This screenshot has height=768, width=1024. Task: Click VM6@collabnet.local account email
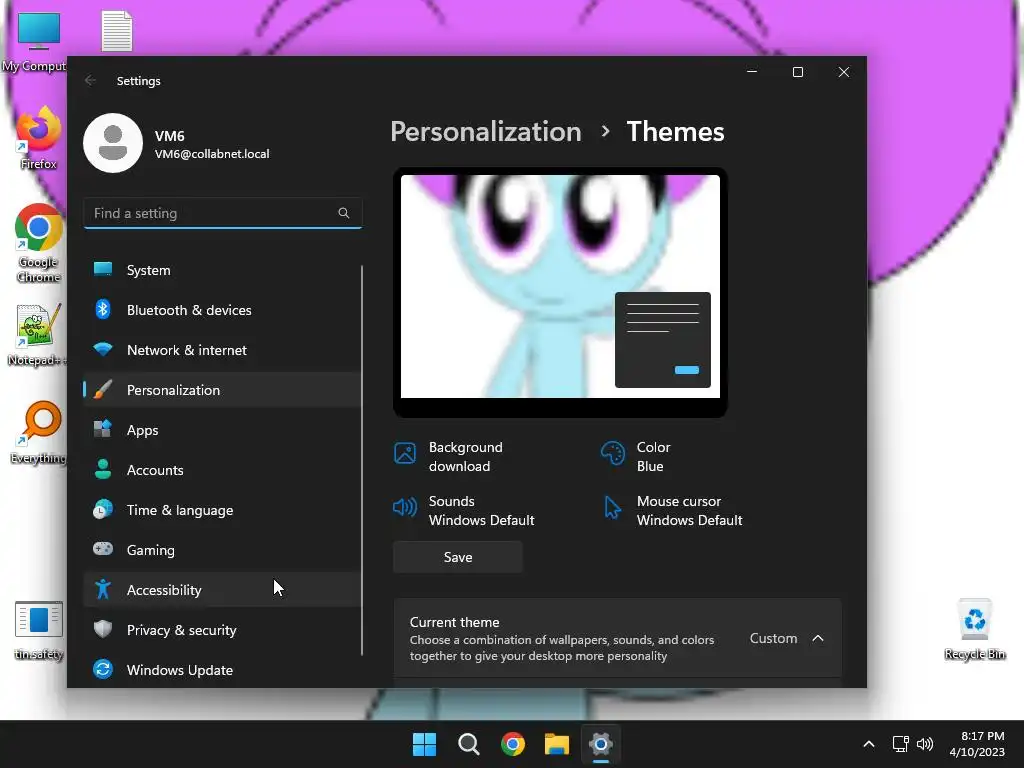coord(212,154)
